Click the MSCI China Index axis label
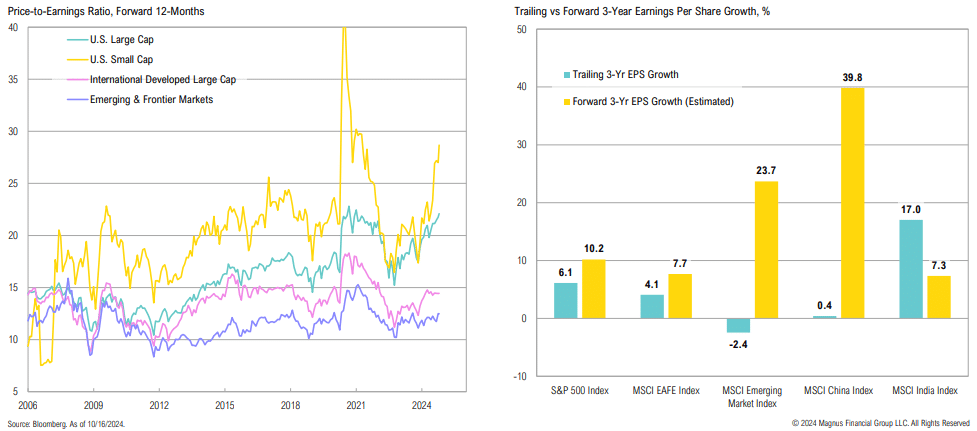 point(837,390)
